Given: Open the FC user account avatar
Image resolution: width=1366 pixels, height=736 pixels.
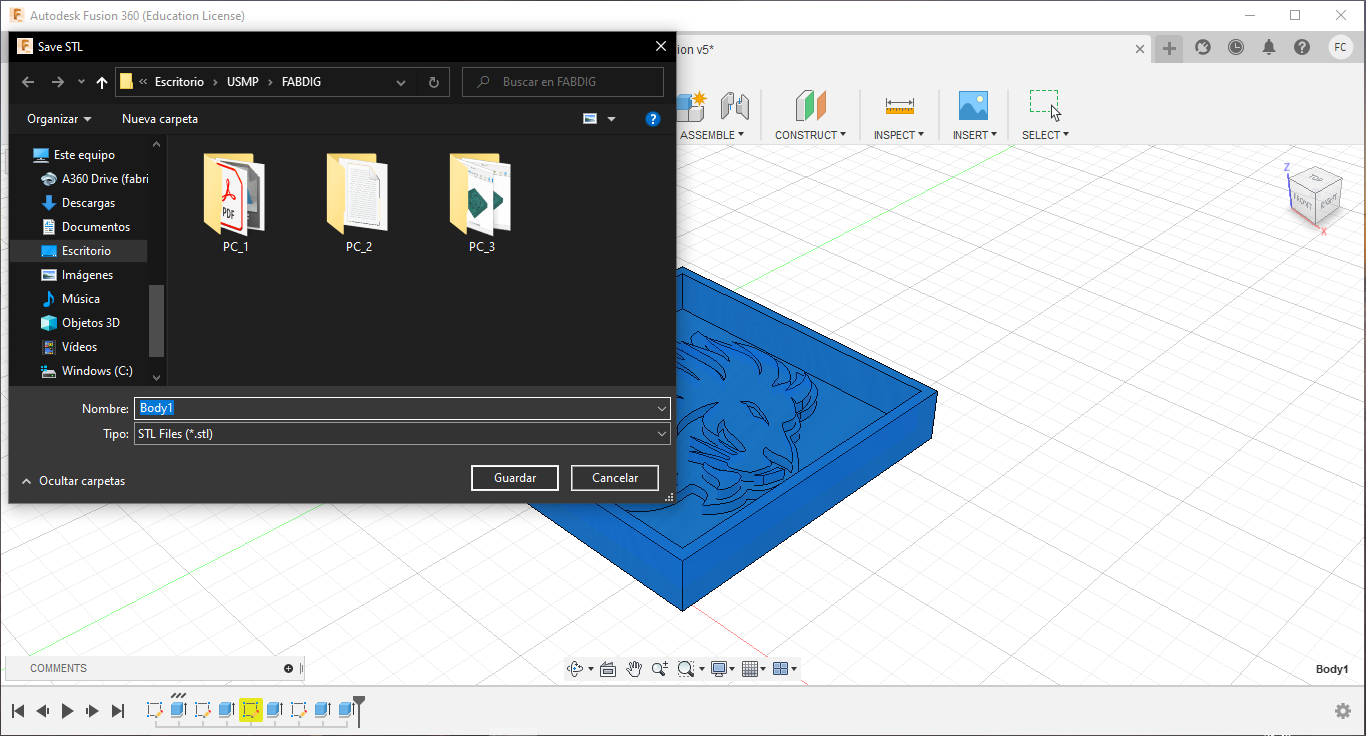Looking at the screenshot, I should coord(1341,47).
